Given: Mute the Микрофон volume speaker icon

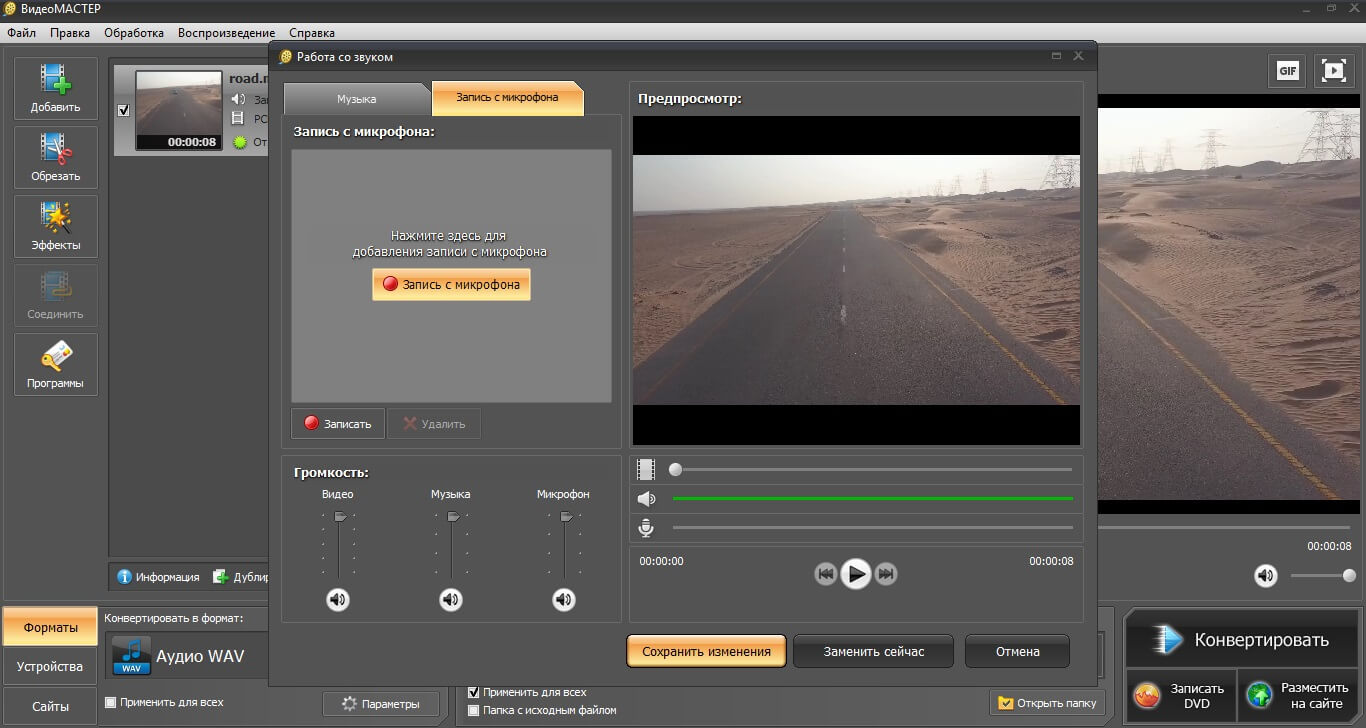Looking at the screenshot, I should [564, 600].
